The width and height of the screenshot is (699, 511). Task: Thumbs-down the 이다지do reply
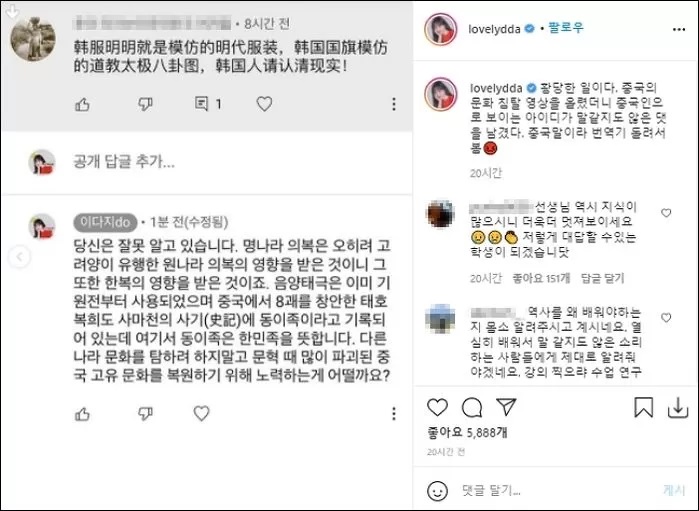145,414
